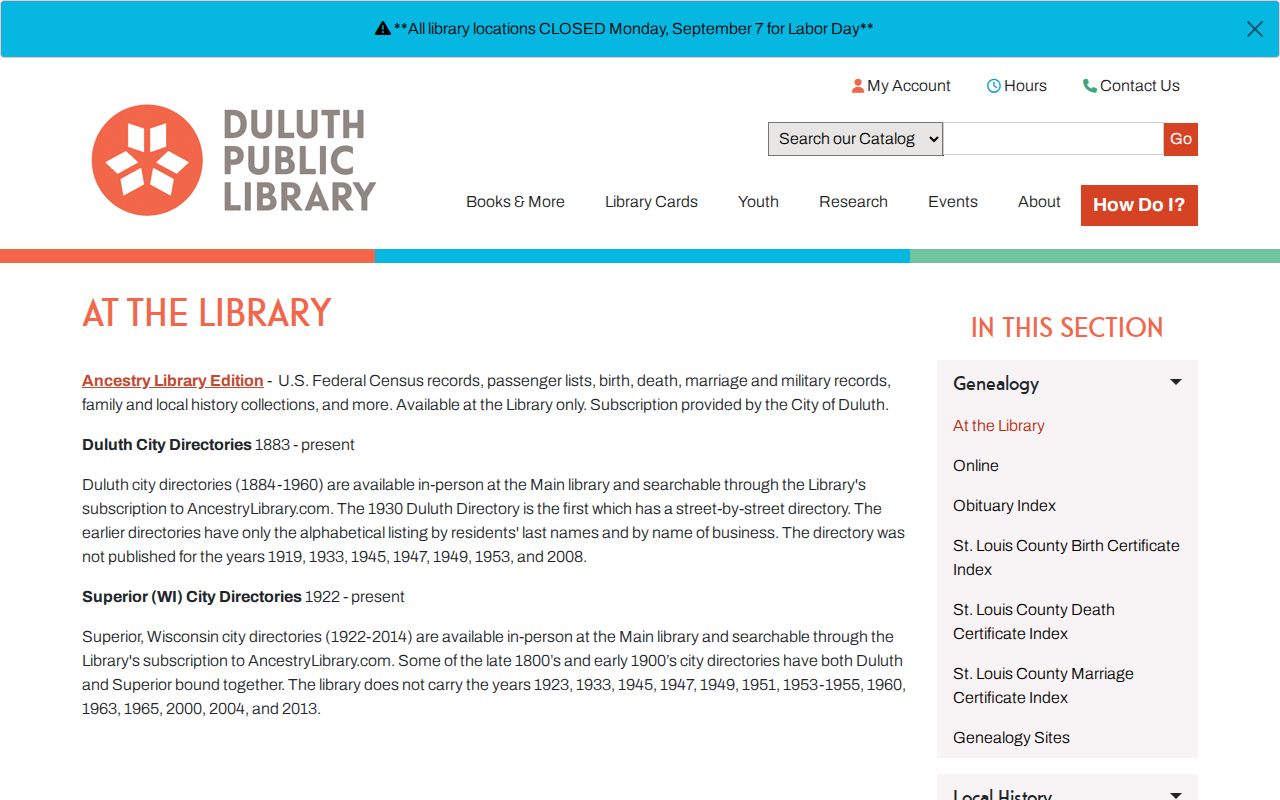The width and height of the screenshot is (1280, 800).
Task: Open St. Louis County Marriage Certificate Index
Action: (1043, 686)
